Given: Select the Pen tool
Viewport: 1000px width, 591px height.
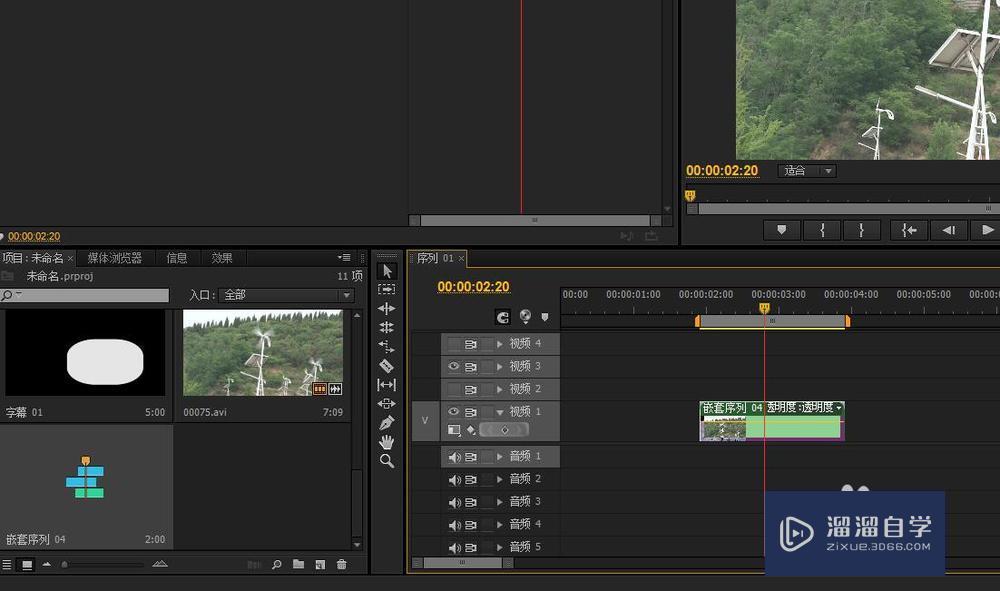Looking at the screenshot, I should [x=387, y=423].
